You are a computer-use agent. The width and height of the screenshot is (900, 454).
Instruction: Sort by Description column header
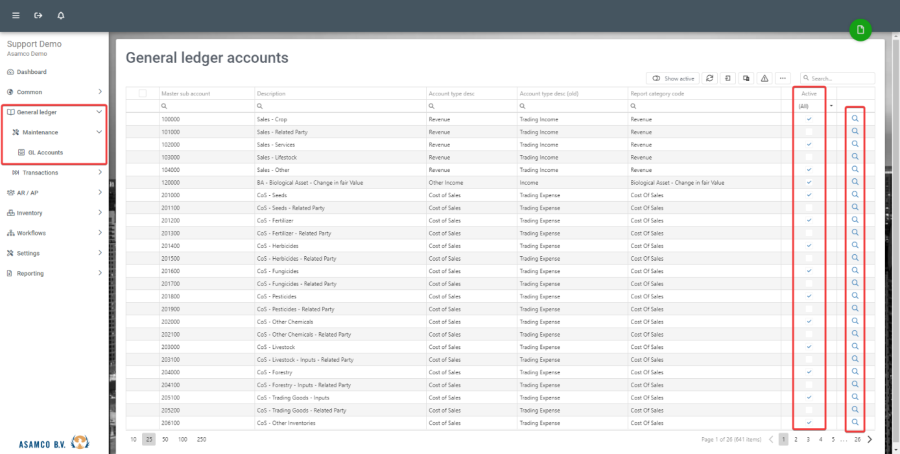pyautogui.click(x=271, y=93)
